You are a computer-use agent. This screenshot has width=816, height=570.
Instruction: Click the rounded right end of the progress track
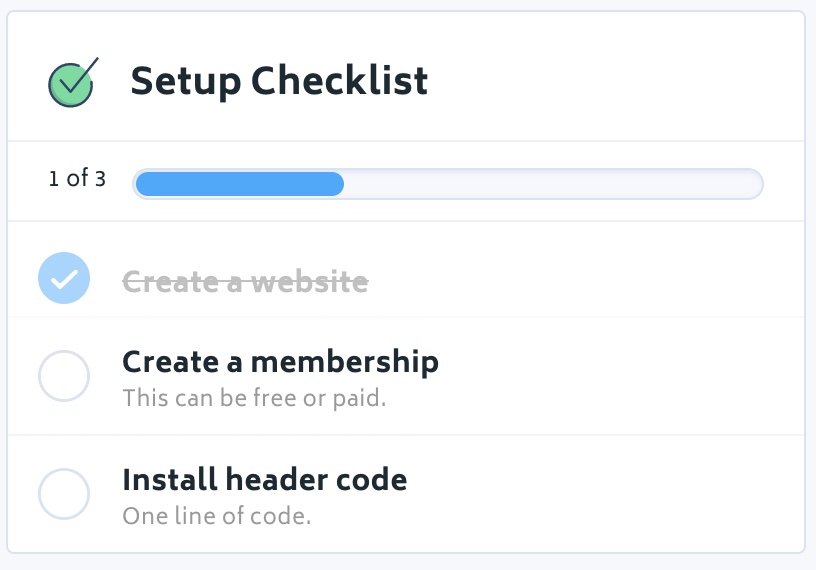click(750, 184)
